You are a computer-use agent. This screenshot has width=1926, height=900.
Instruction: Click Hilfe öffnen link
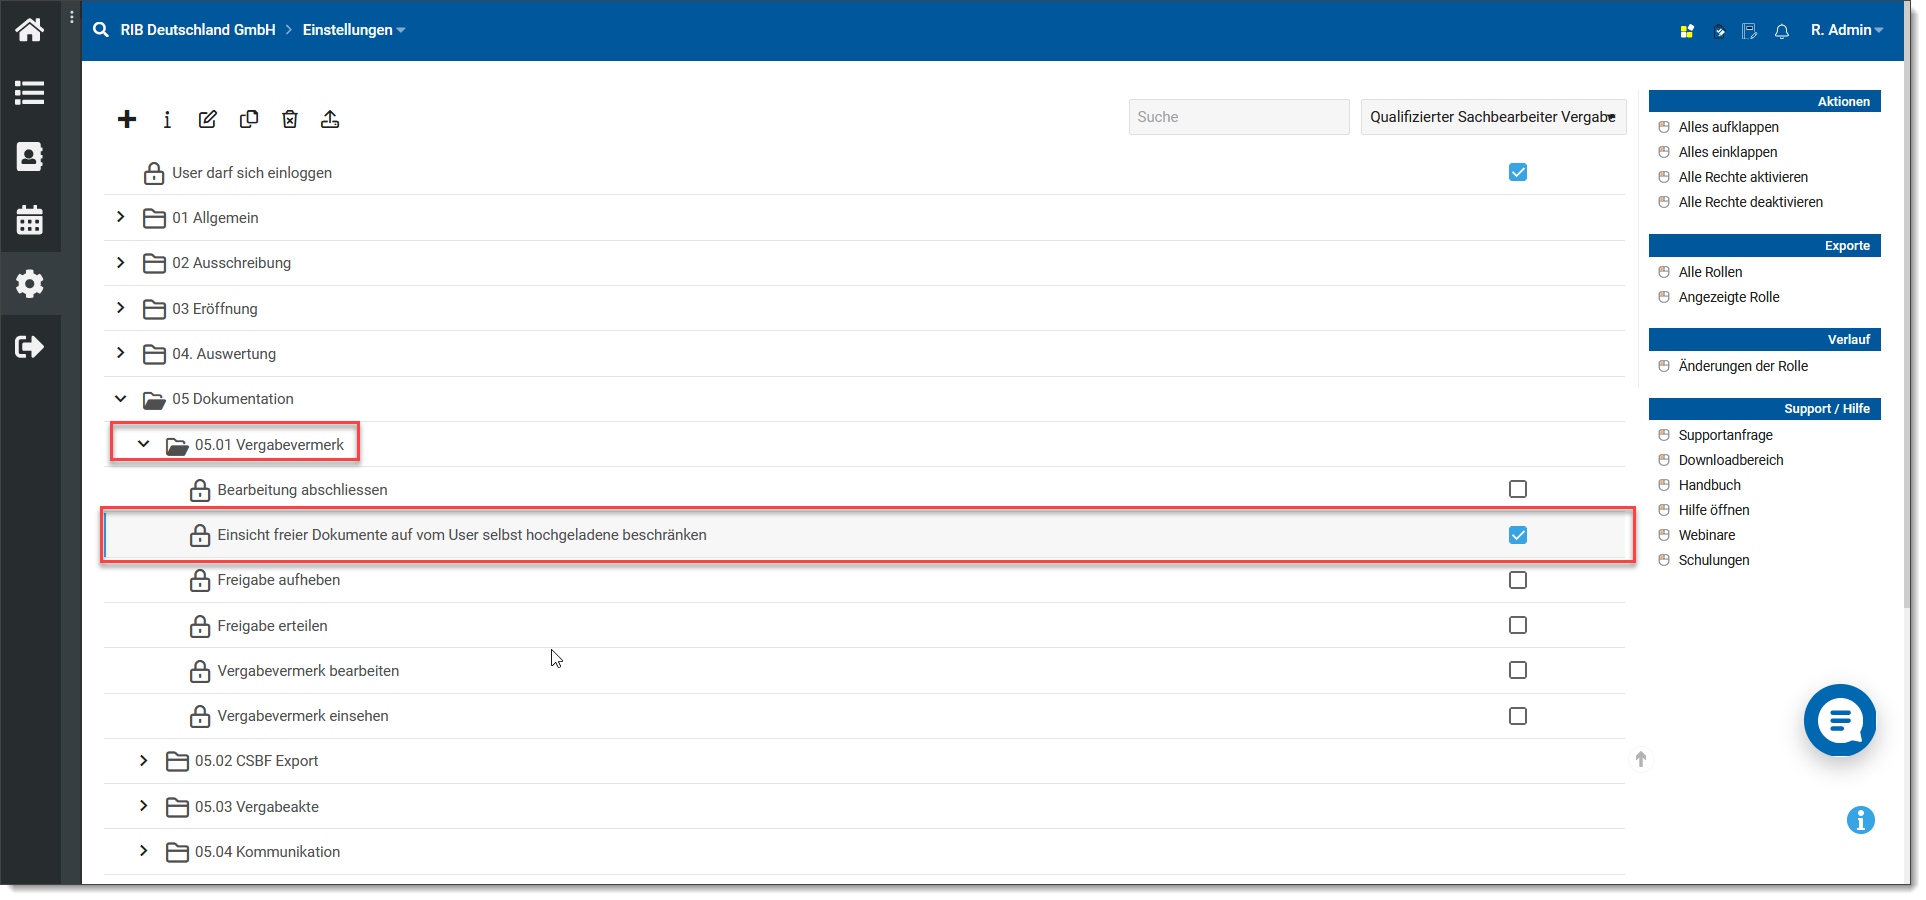coord(1714,510)
